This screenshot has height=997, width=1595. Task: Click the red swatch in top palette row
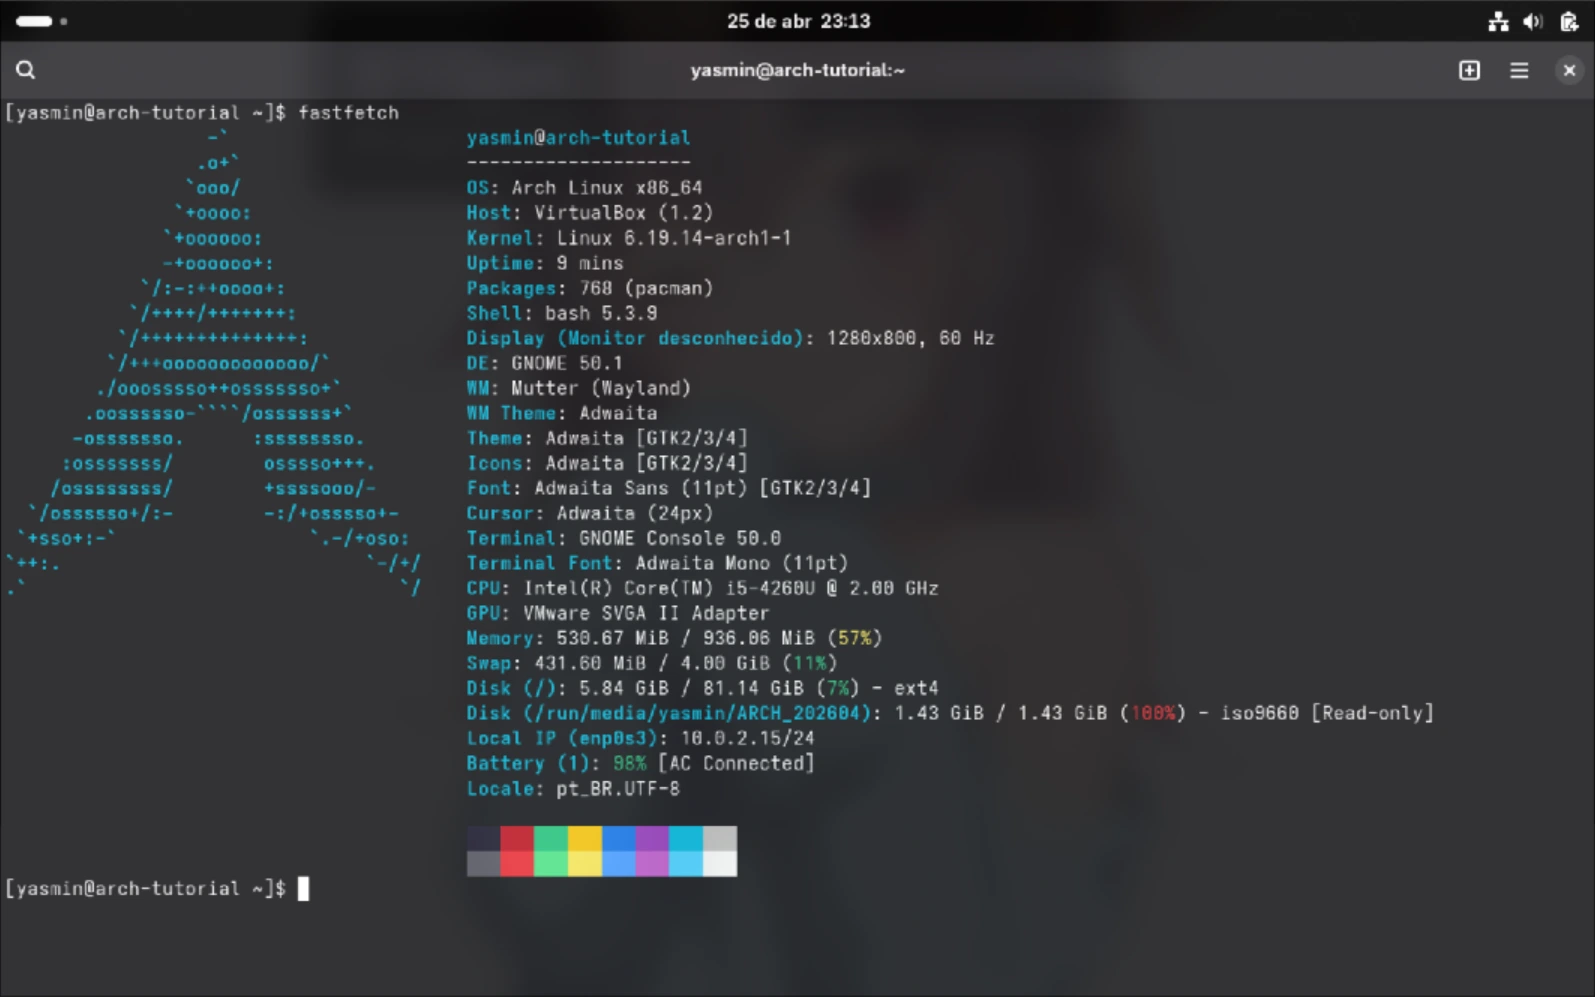(517, 838)
